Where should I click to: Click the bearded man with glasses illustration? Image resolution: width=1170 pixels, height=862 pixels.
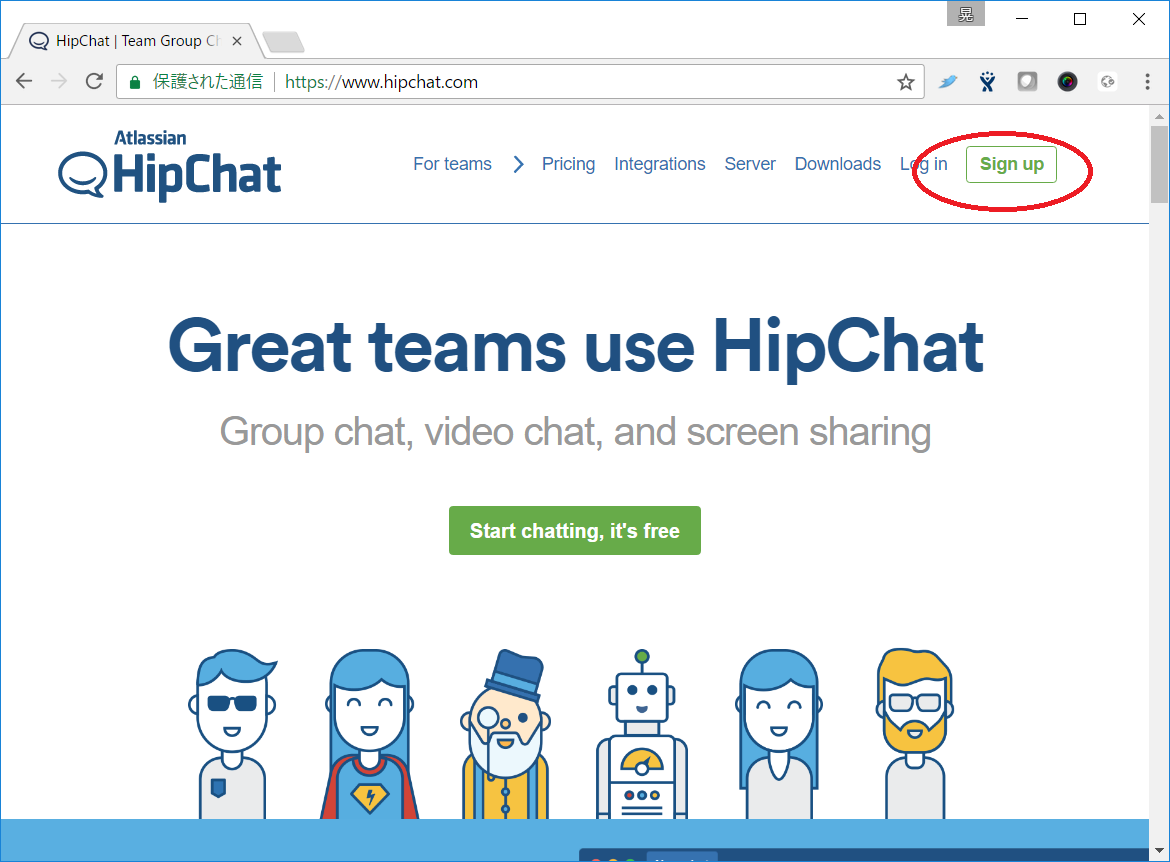[915, 734]
